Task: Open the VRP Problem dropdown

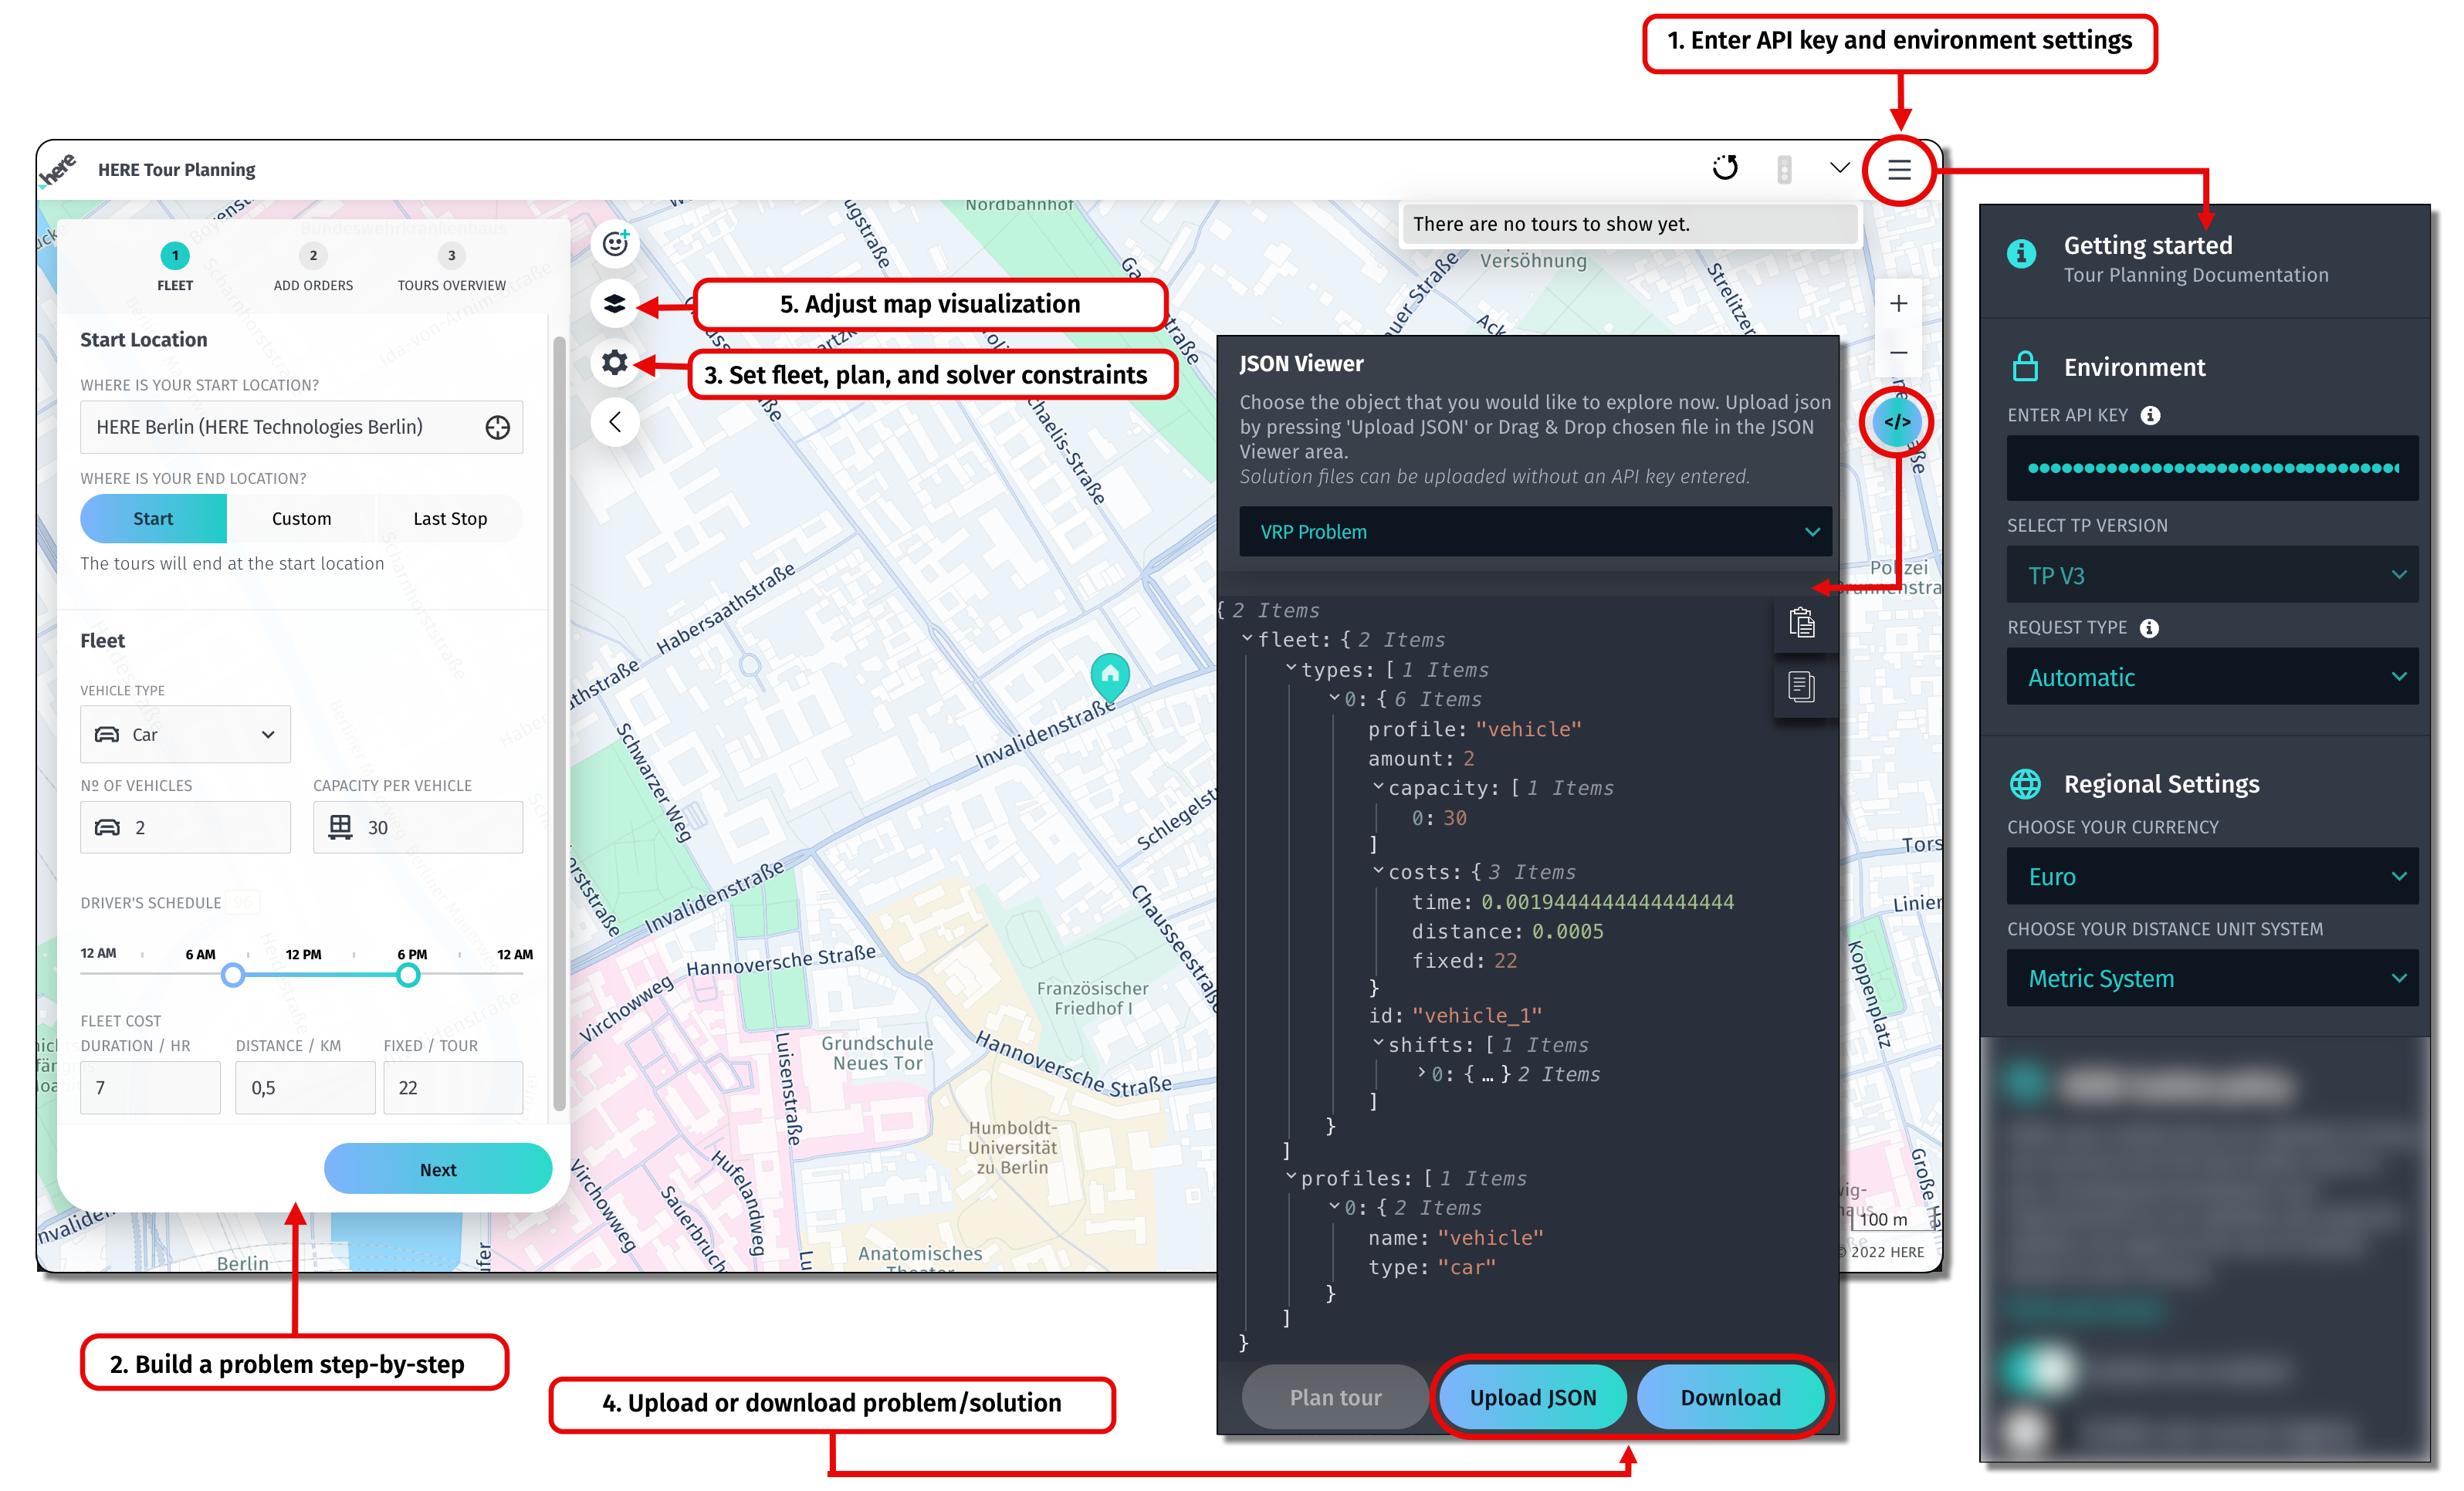Action: click(x=1535, y=532)
